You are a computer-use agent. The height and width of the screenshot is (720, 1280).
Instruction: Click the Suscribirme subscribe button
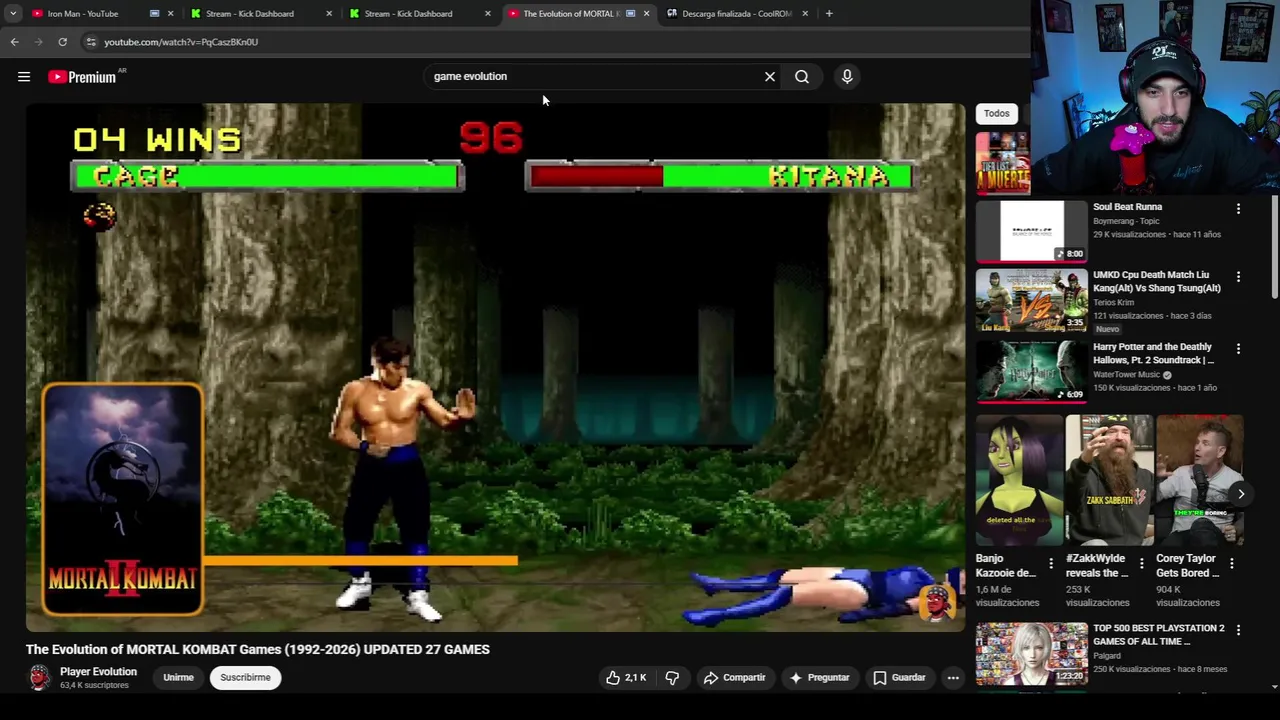(x=245, y=678)
